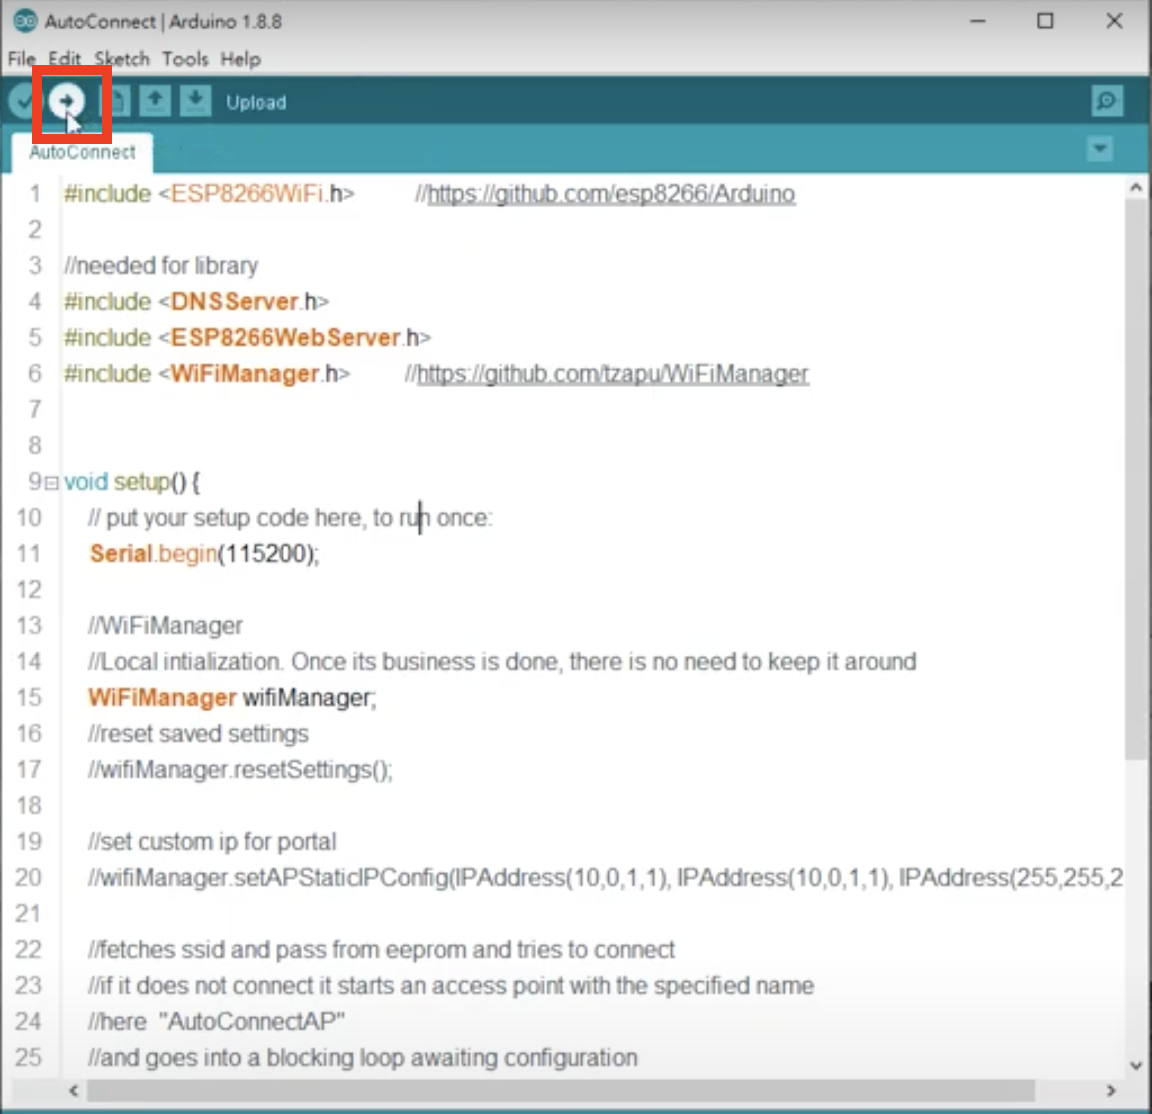
Task: Click line number 12 in gutter
Action: pos(29,589)
